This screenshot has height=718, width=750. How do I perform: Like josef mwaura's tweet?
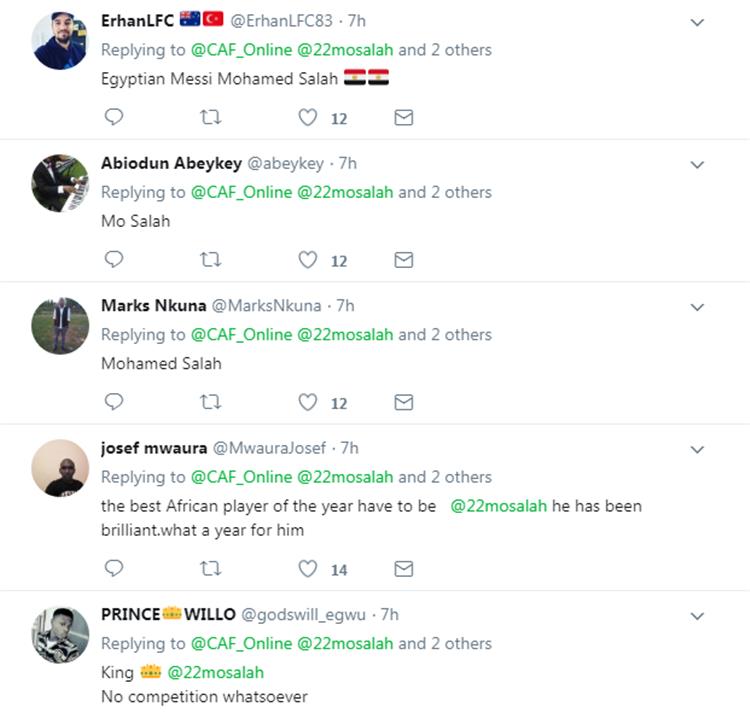pos(308,569)
